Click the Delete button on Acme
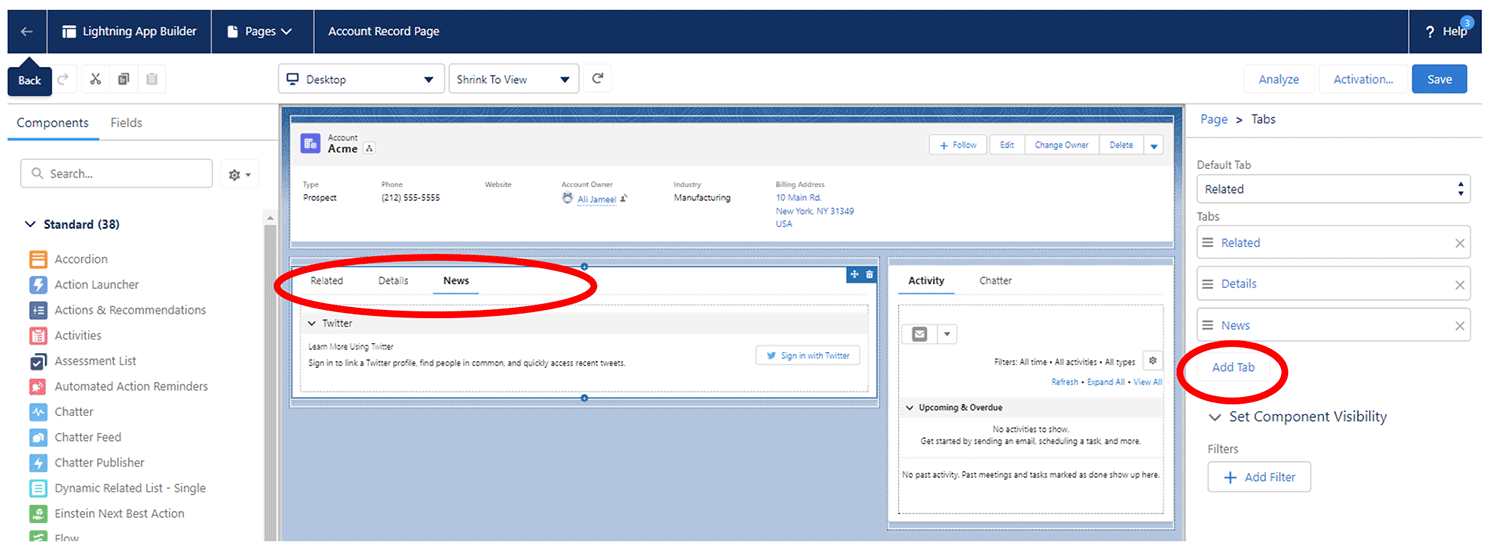This screenshot has height=548, width=1500. pos(1121,145)
